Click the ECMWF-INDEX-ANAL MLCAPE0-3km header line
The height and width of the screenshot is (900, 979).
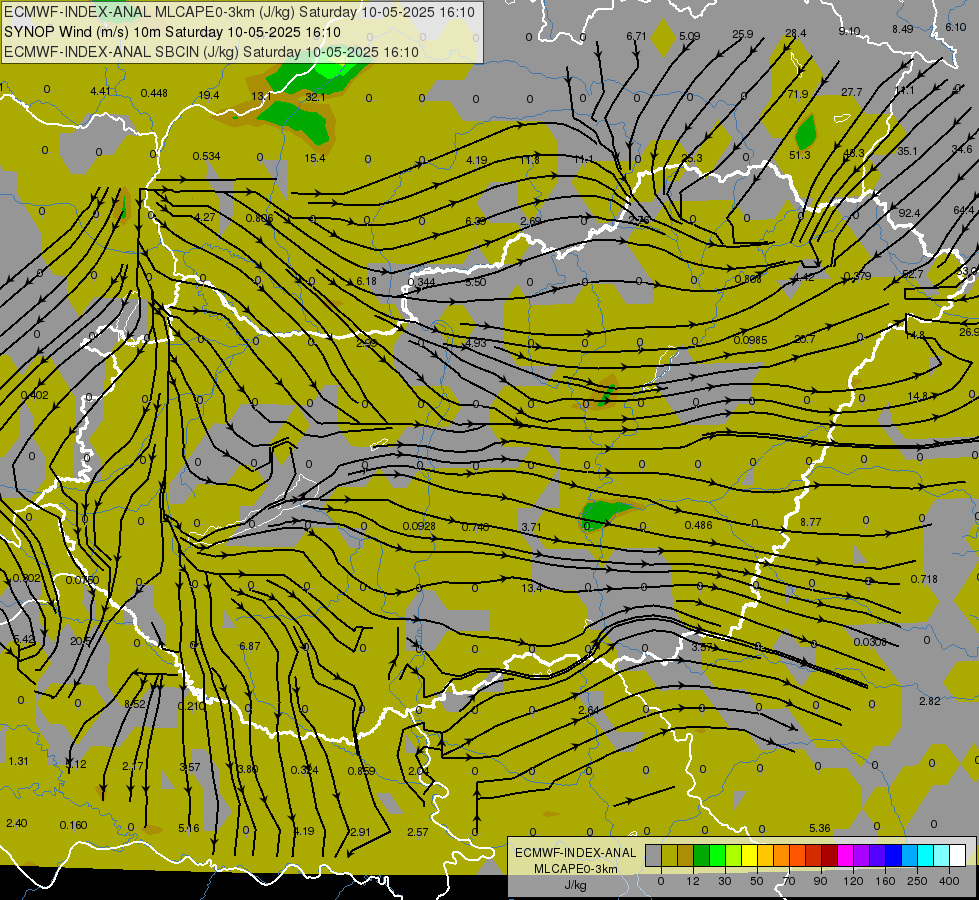click(x=239, y=12)
